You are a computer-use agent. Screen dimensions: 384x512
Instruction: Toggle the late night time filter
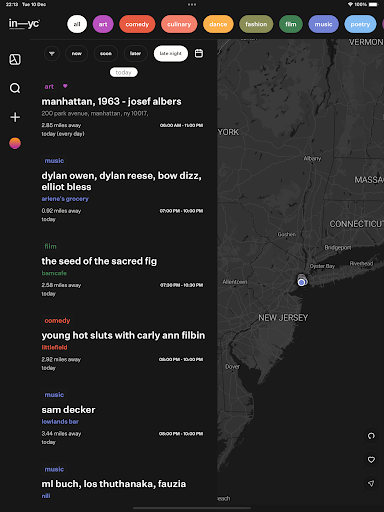171,53
